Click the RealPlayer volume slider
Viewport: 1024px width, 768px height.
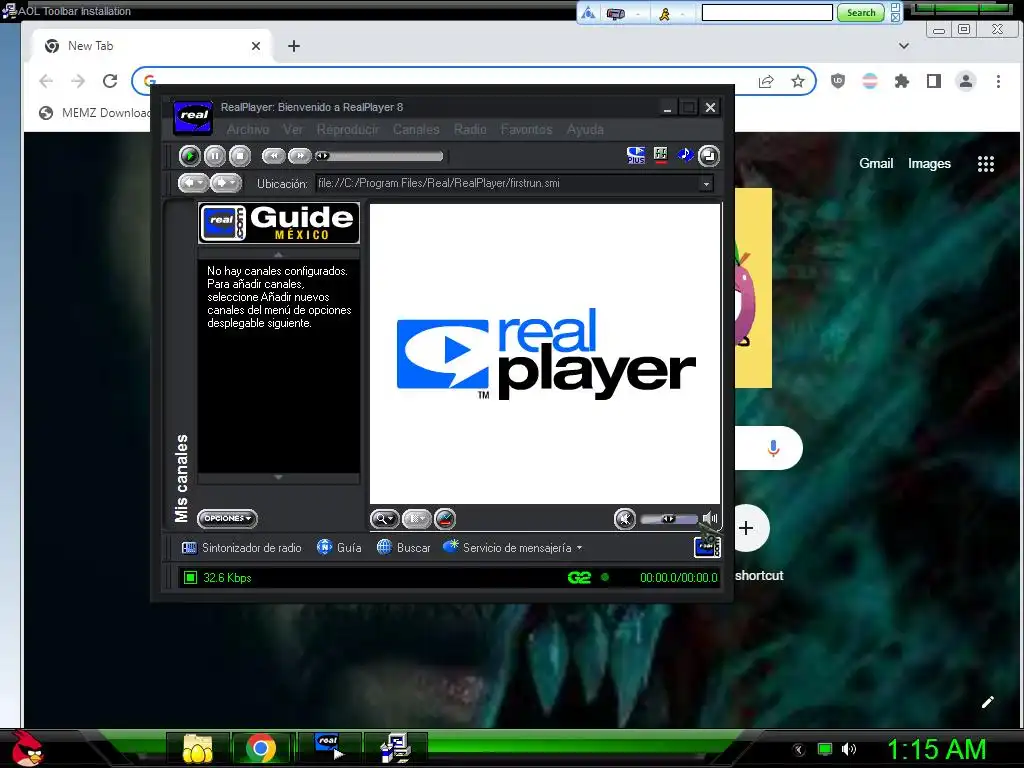(669, 519)
